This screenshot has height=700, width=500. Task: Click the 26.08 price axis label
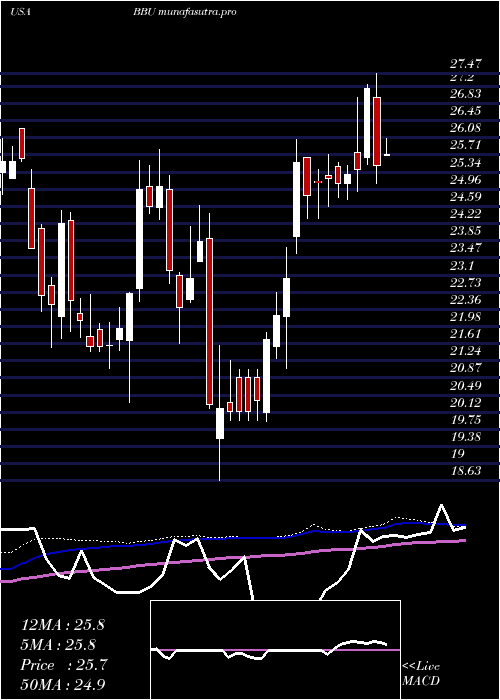tap(466, 128)
